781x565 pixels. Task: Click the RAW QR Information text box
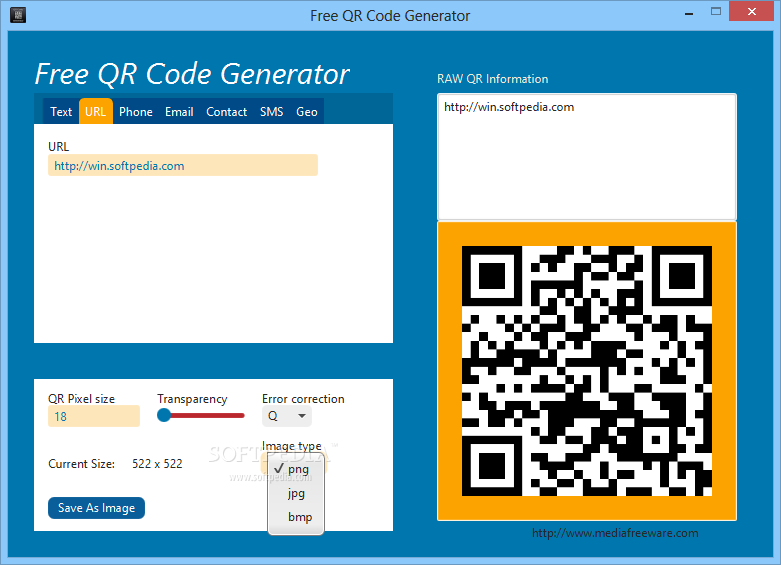coord(587,156)
